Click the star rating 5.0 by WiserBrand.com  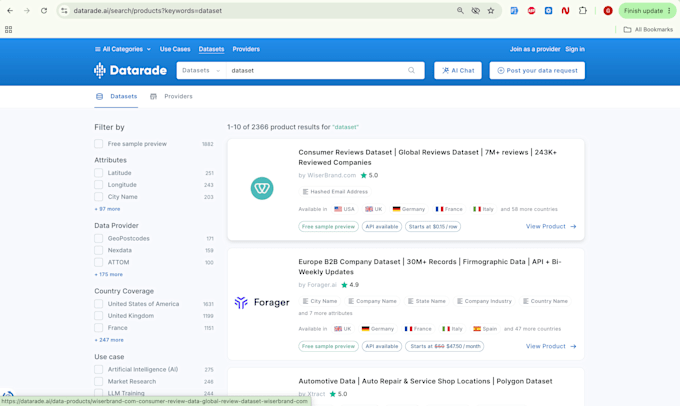[369, 175]
